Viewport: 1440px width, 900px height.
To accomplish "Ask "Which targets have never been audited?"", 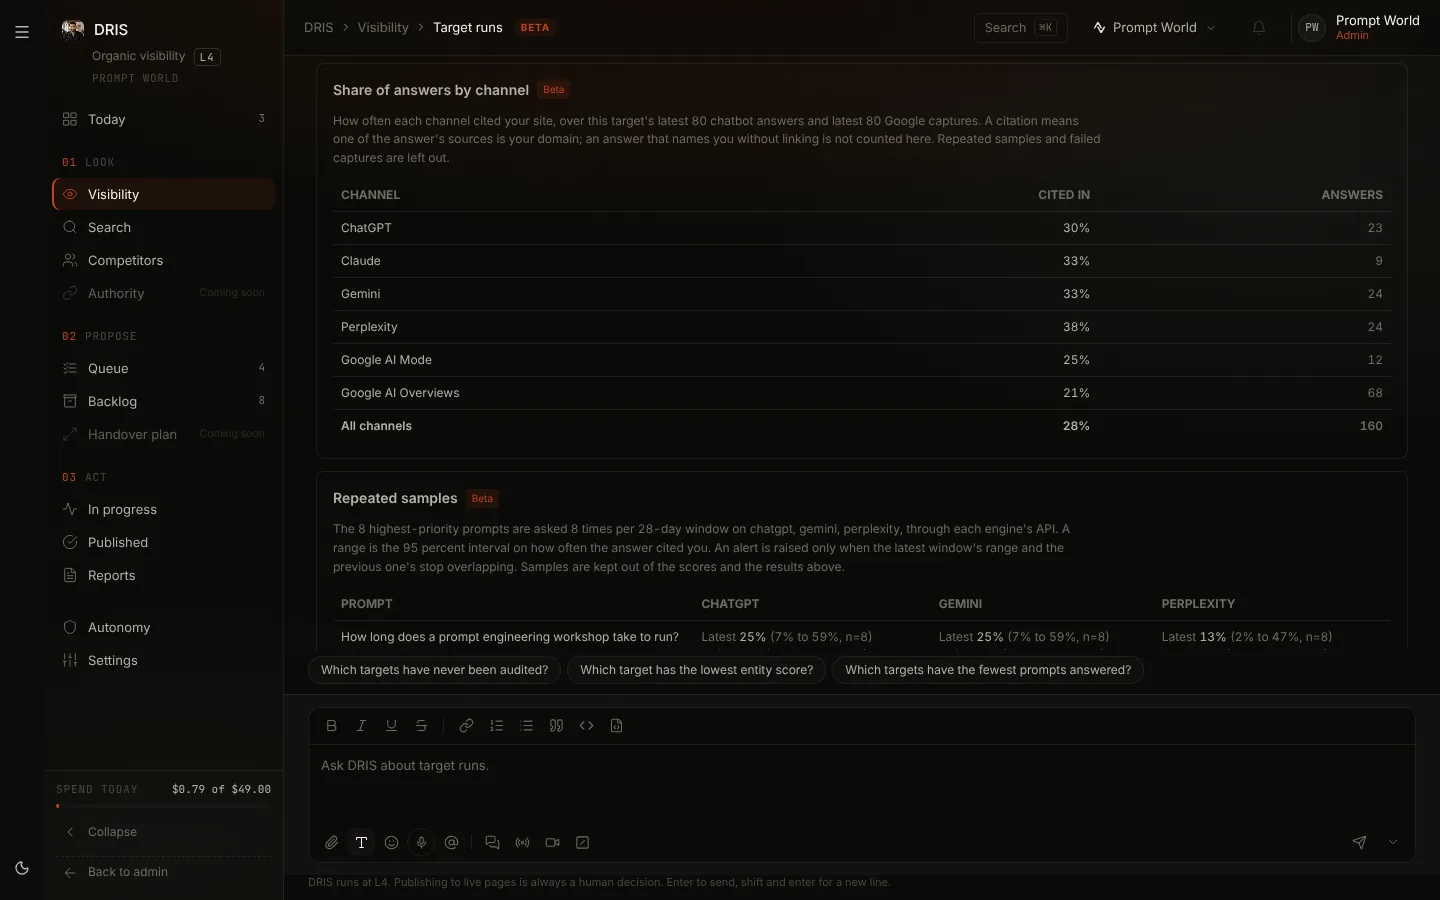I will tap(435, 670).
